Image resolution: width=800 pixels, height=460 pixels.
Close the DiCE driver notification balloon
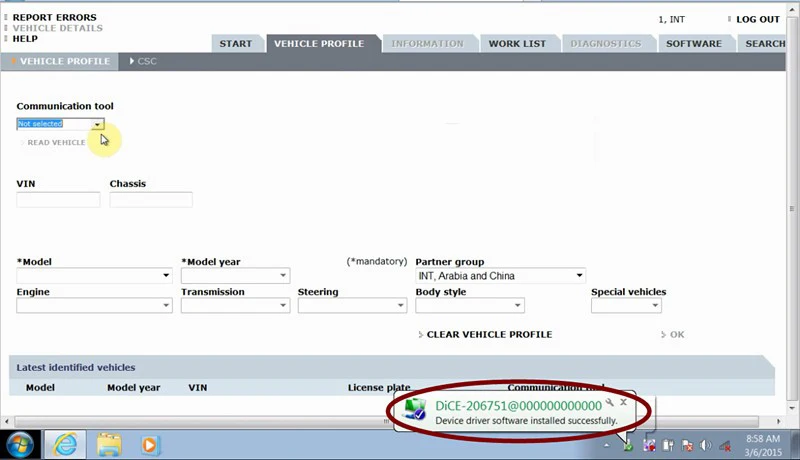coord(623,402)
